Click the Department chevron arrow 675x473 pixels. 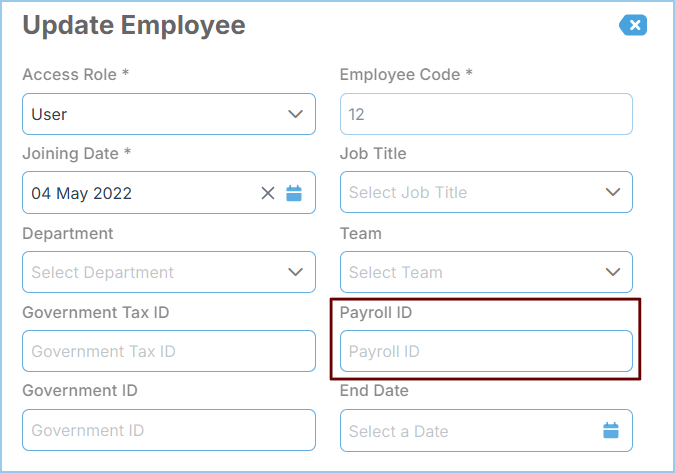tap(295, 272)
